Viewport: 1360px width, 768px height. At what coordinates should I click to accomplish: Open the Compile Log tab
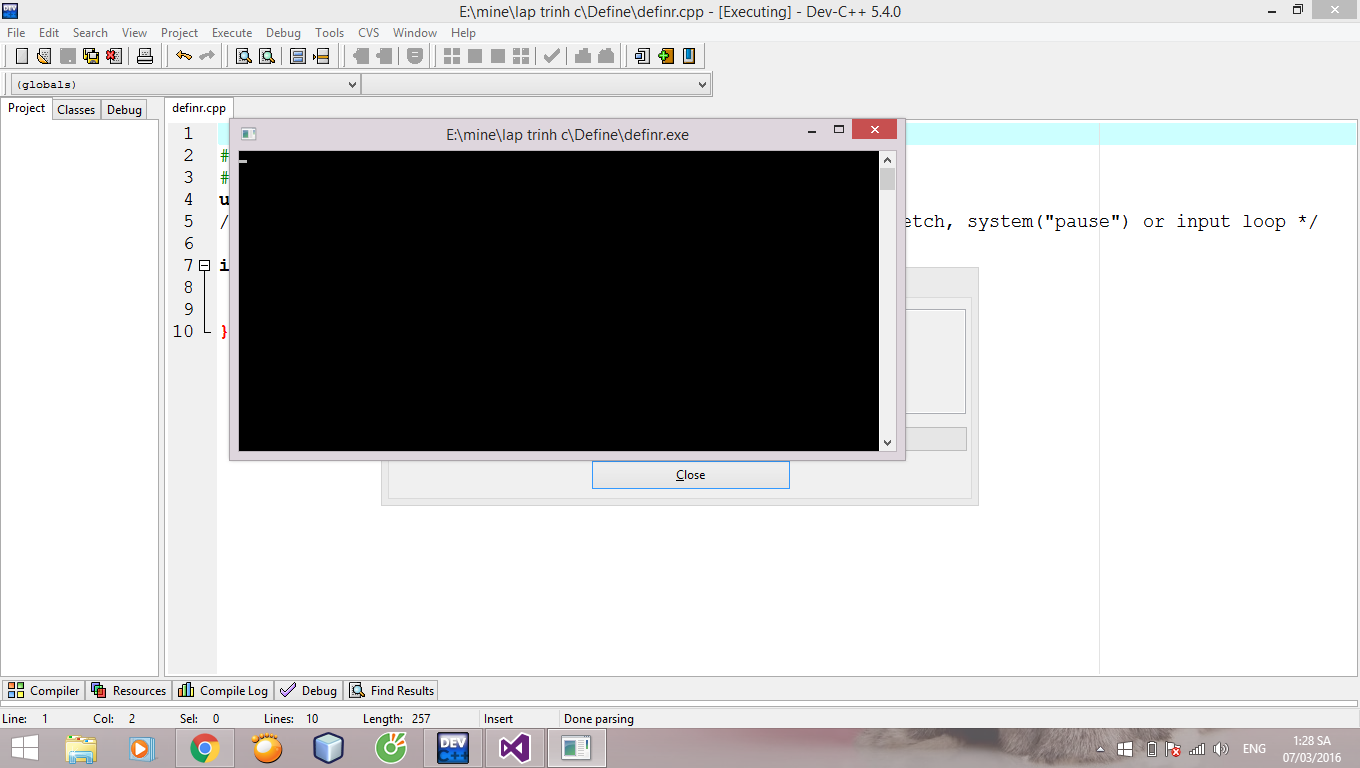[224, 690]
